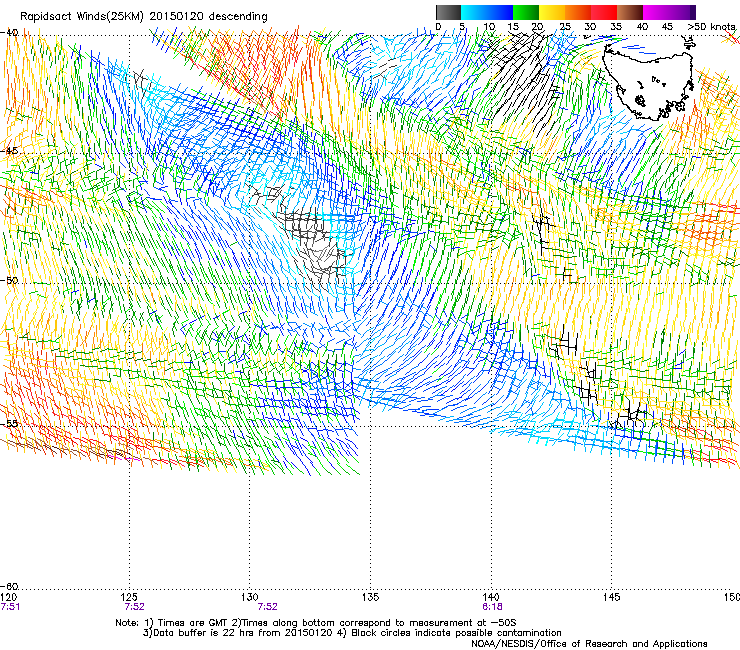
Task: Click the '140' longitude axis label
Action: click(491, 597)
